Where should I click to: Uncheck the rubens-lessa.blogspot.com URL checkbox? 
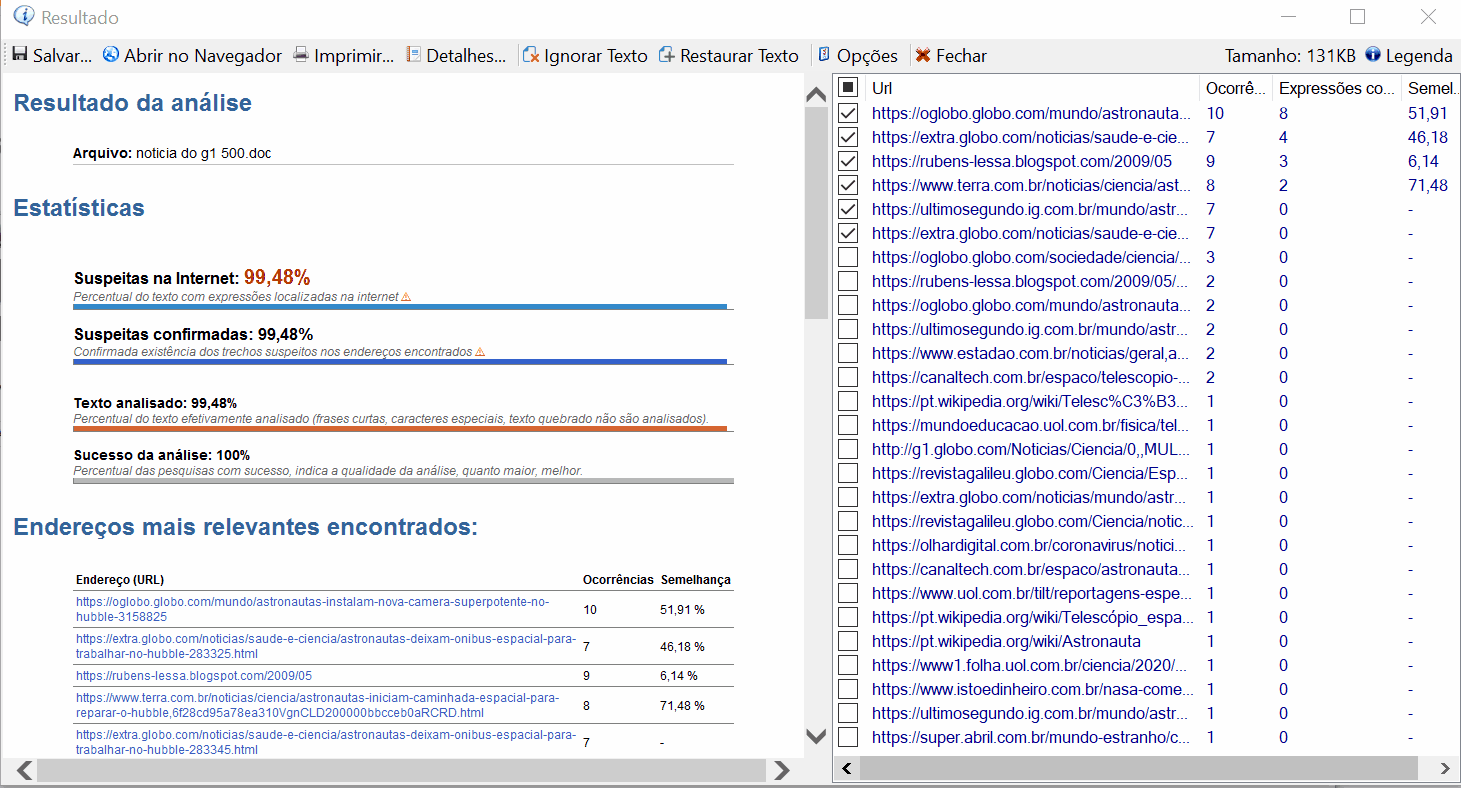coord(847,161)
